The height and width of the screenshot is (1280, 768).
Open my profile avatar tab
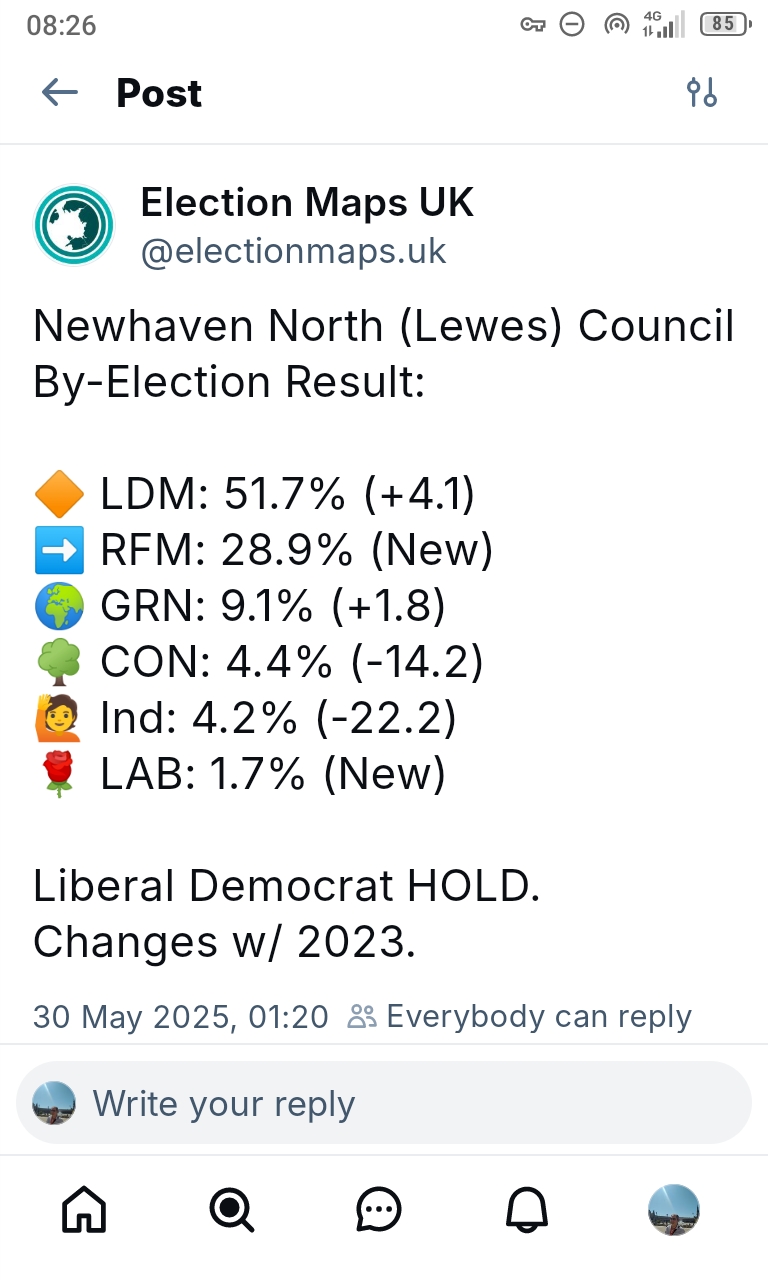[x=674, y=1211]
